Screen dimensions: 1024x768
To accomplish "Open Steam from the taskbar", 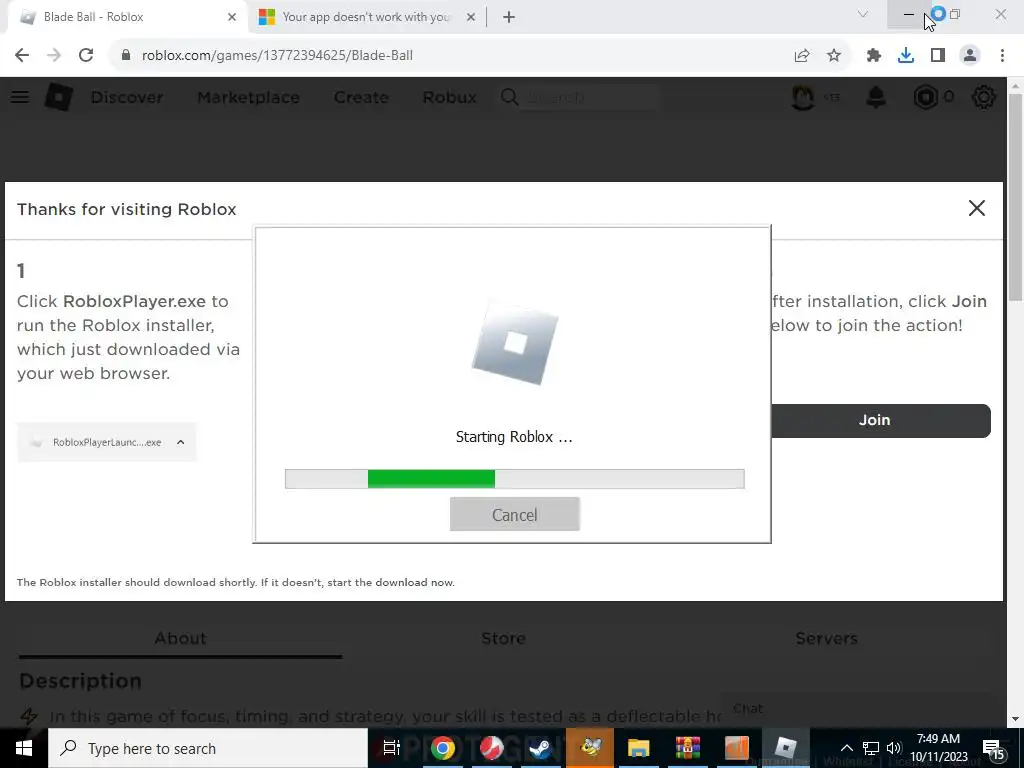I will (x=540, y=748).
